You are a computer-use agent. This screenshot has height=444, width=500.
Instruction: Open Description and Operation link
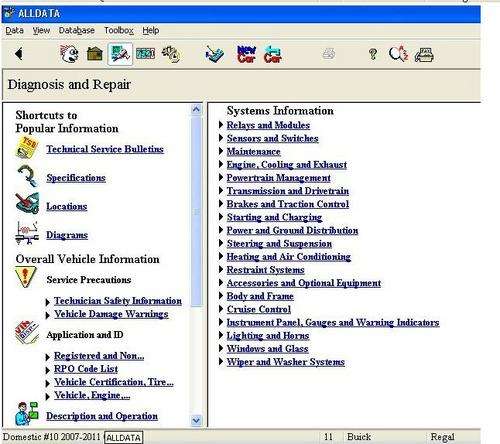tap(102, 416)
